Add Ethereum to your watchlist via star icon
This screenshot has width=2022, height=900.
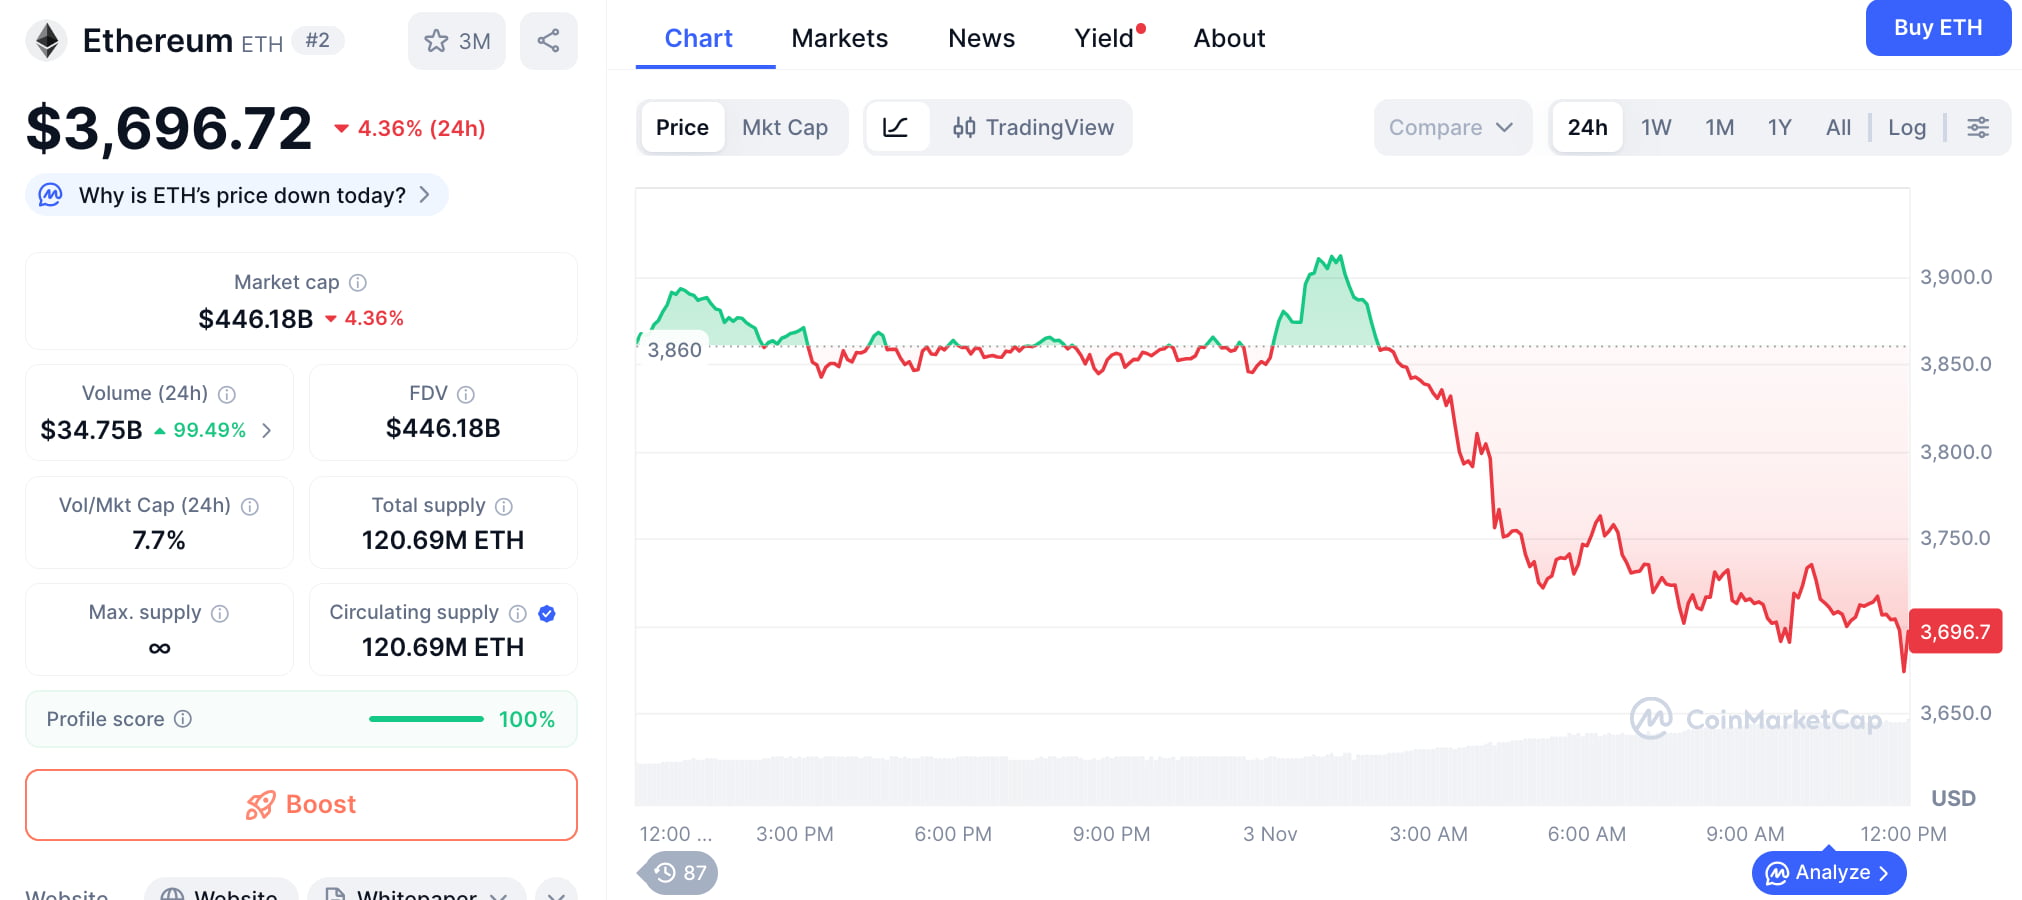tap(437, 40)
